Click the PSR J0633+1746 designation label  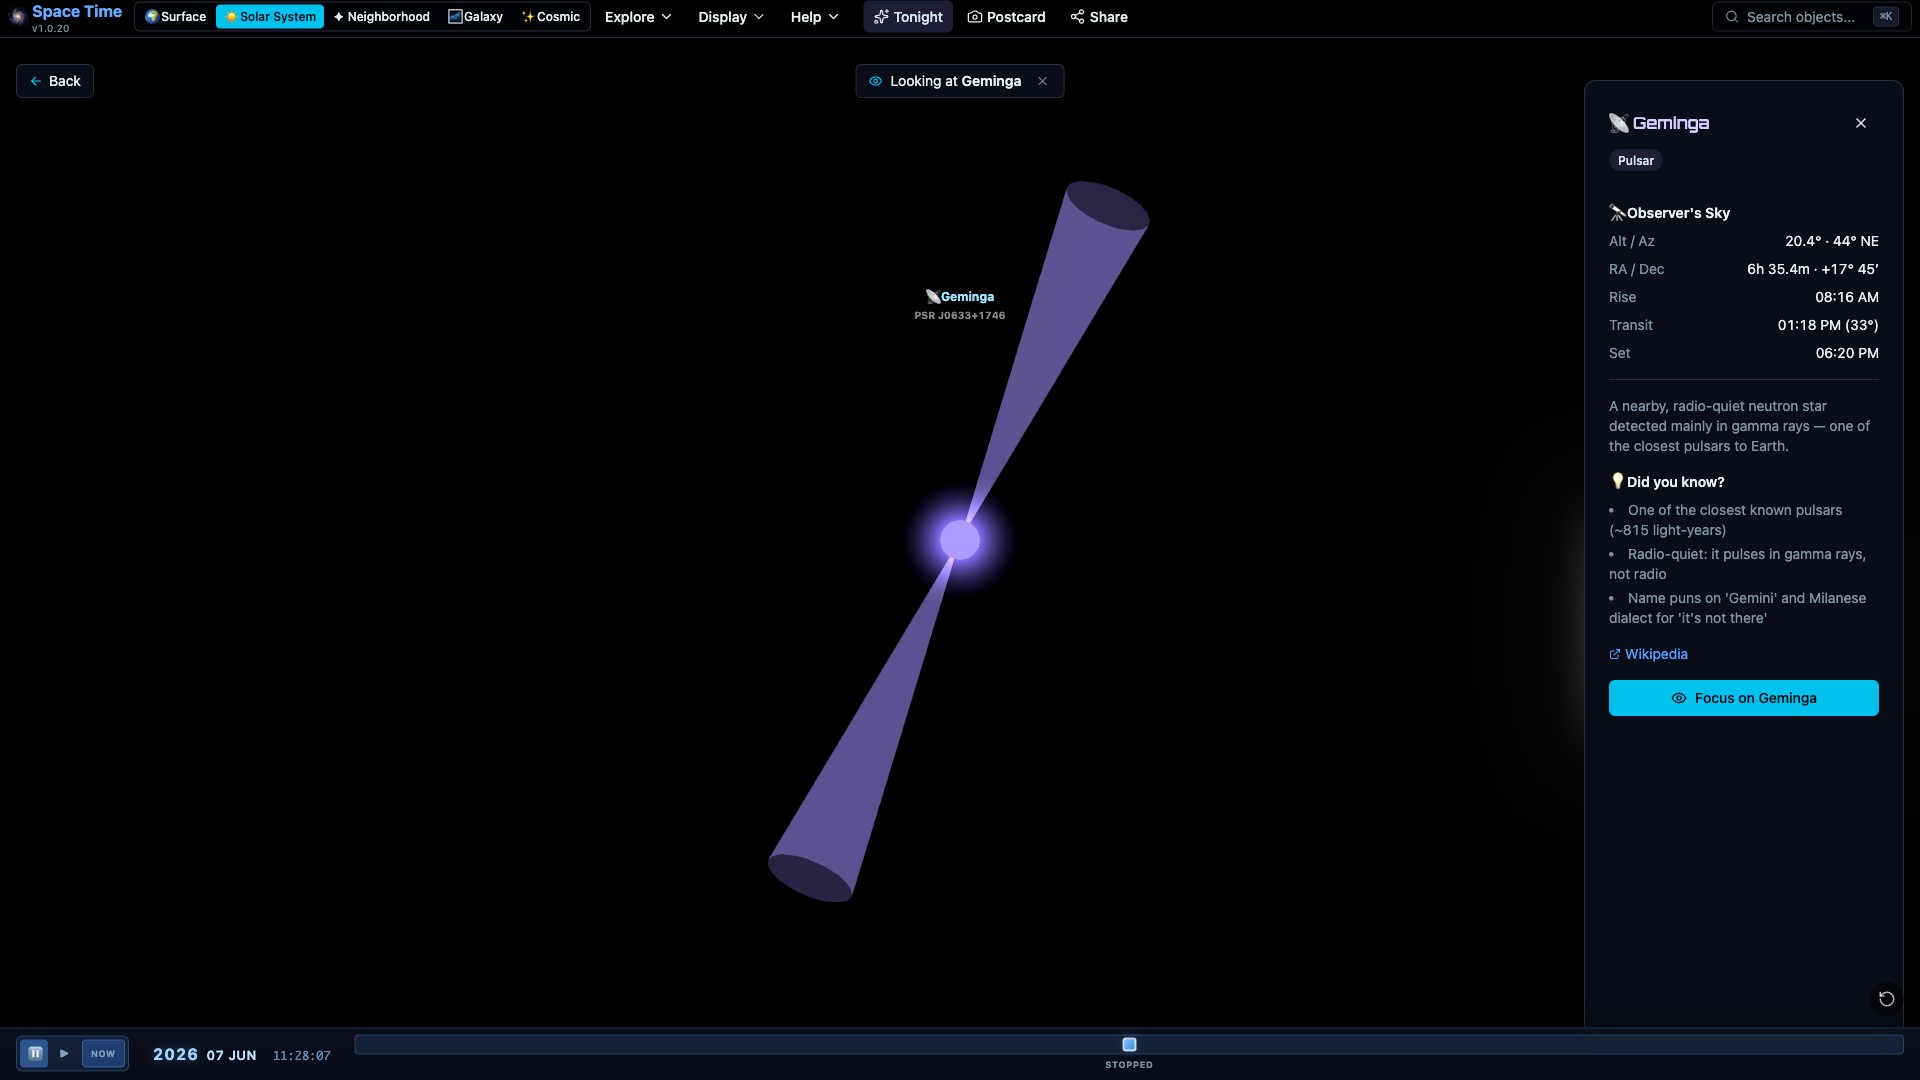960,316
